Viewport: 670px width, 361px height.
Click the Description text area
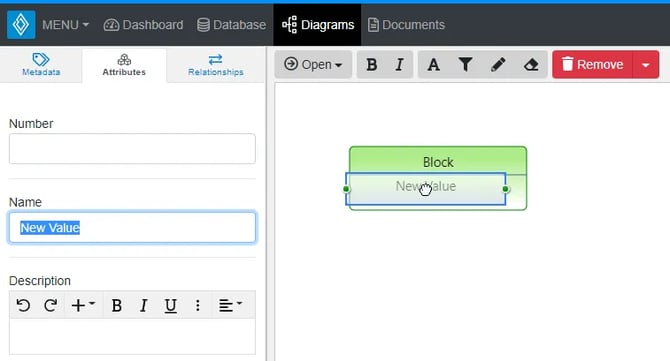coord(132,336)
